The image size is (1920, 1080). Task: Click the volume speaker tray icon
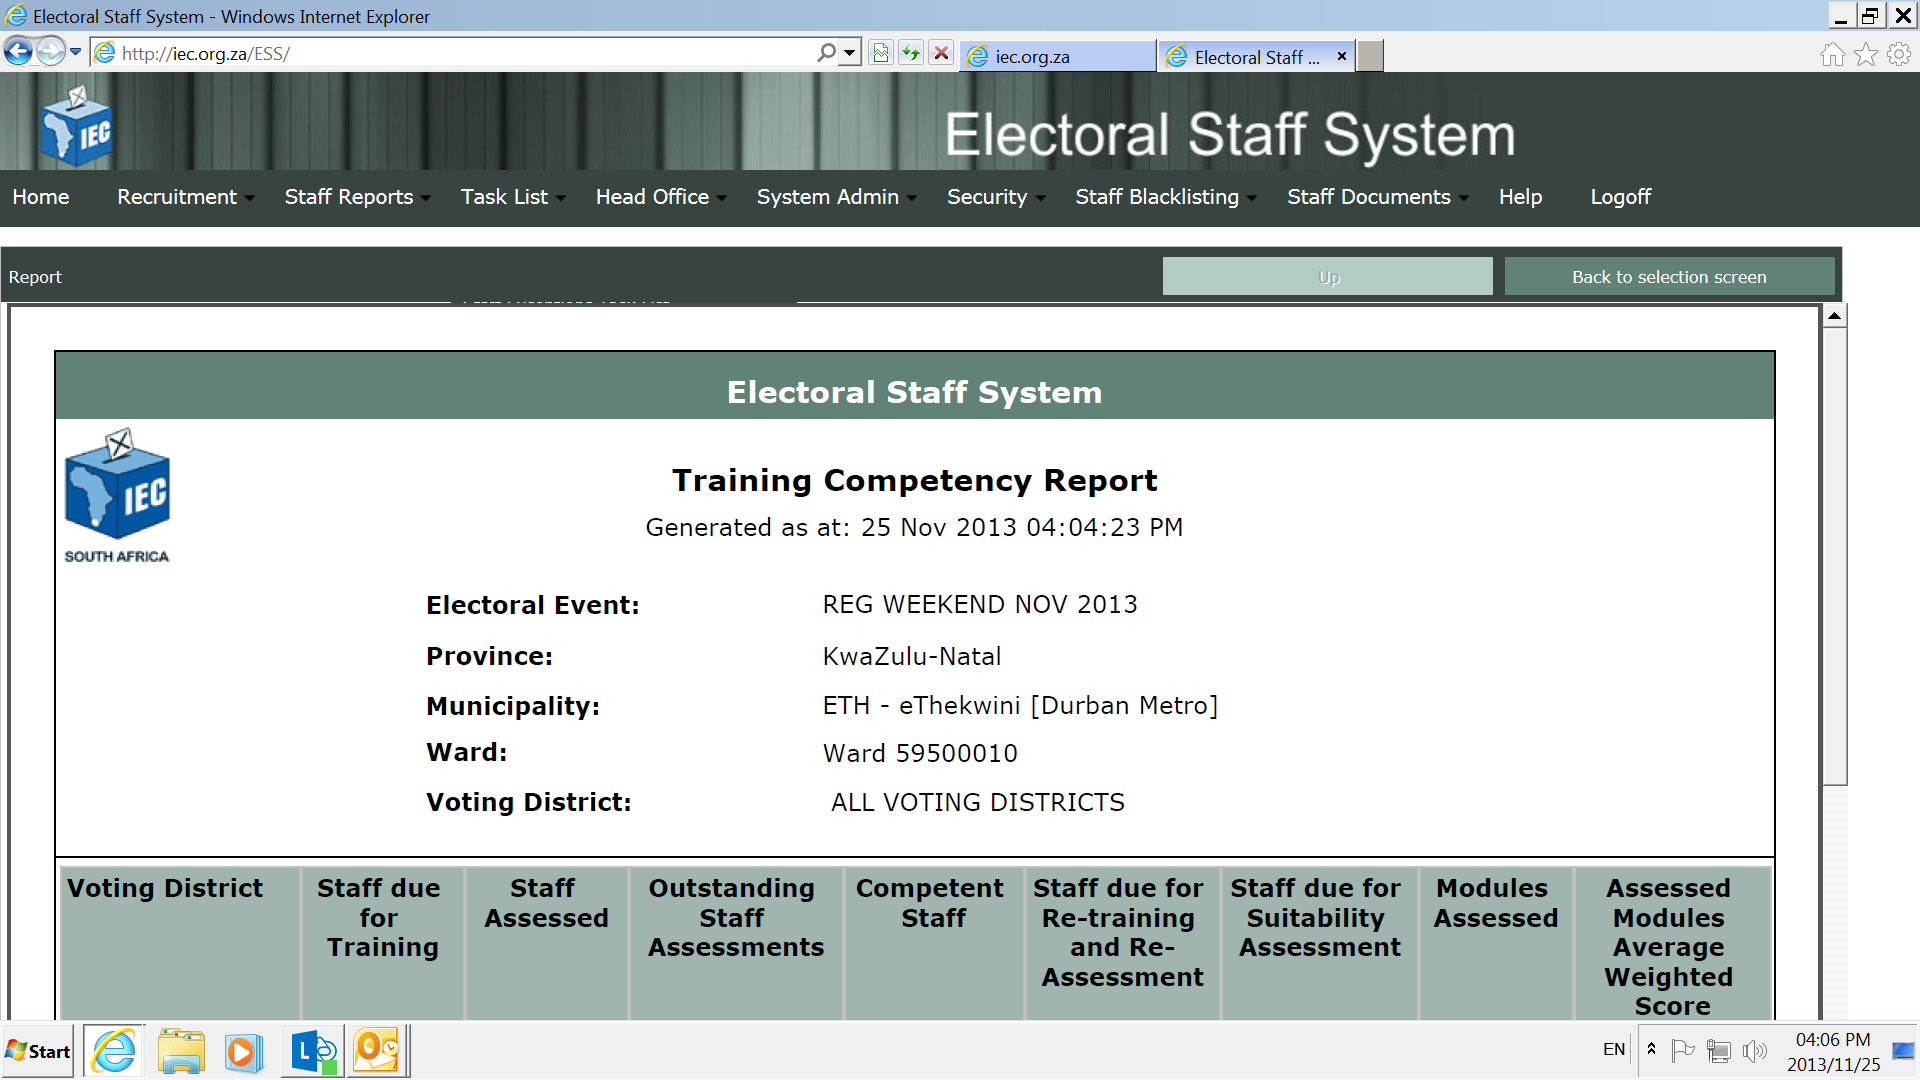click(1754, 1050)
